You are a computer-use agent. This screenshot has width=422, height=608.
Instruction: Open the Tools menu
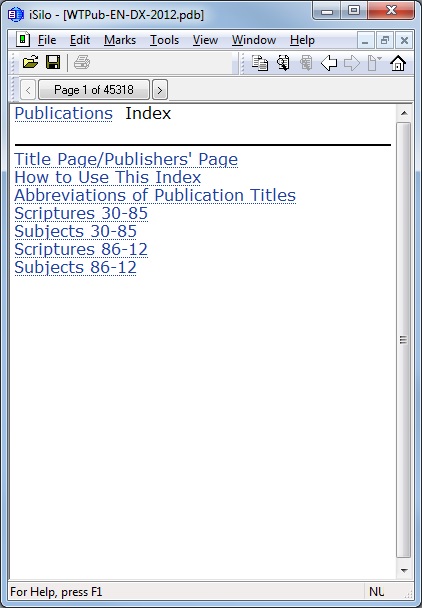(x=164, y=40)
